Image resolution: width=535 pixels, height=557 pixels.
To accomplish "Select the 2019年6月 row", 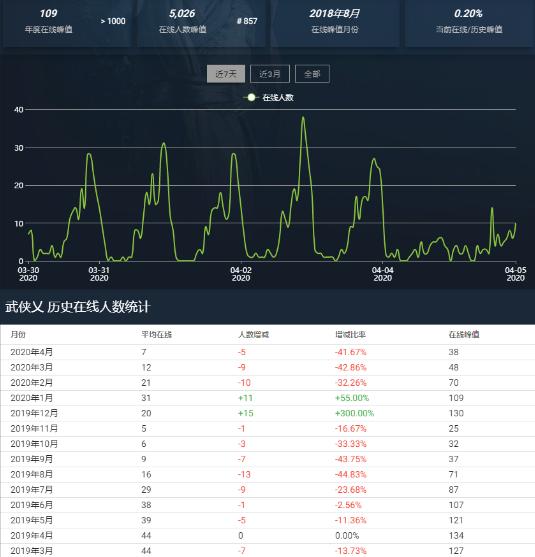I will [268, 505].
